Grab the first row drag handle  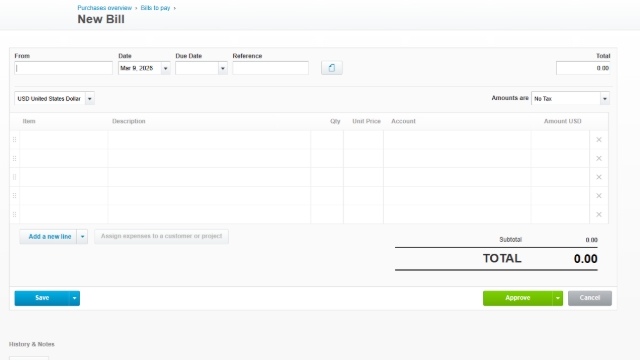(14, 140)
